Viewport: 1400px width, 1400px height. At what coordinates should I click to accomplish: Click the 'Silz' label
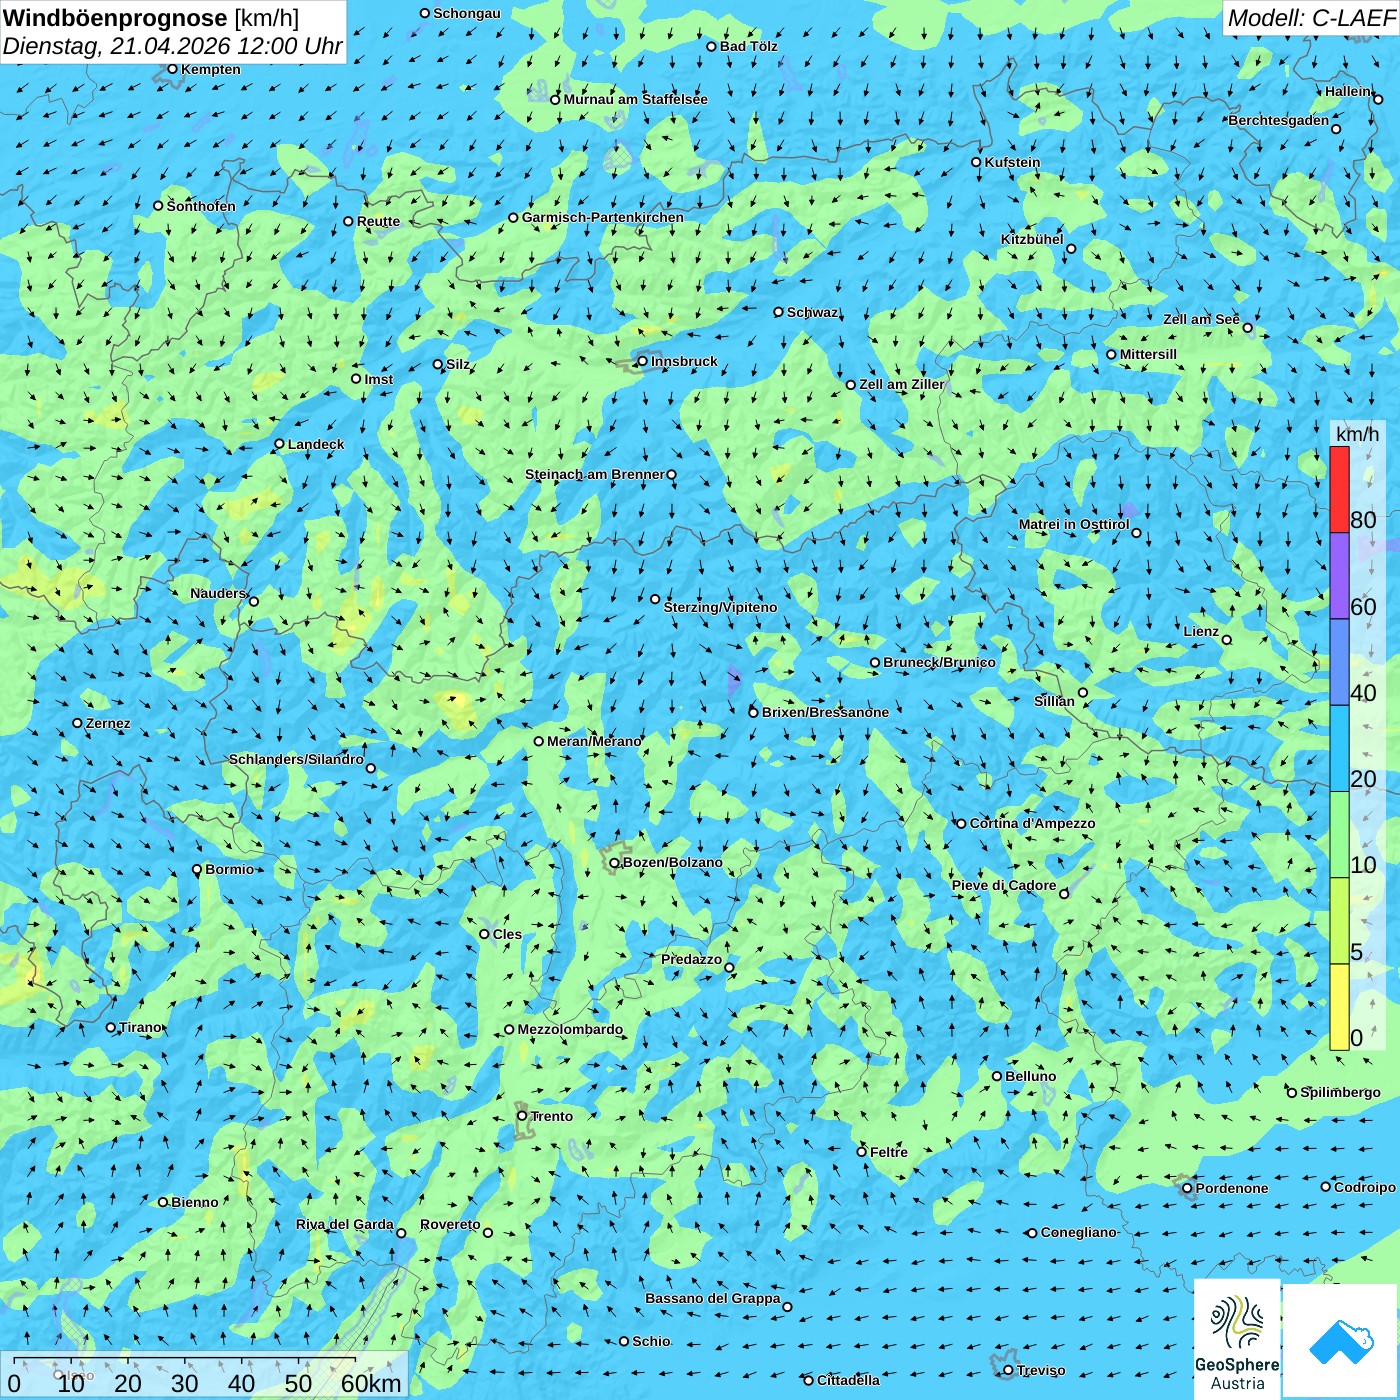[457, 364]
